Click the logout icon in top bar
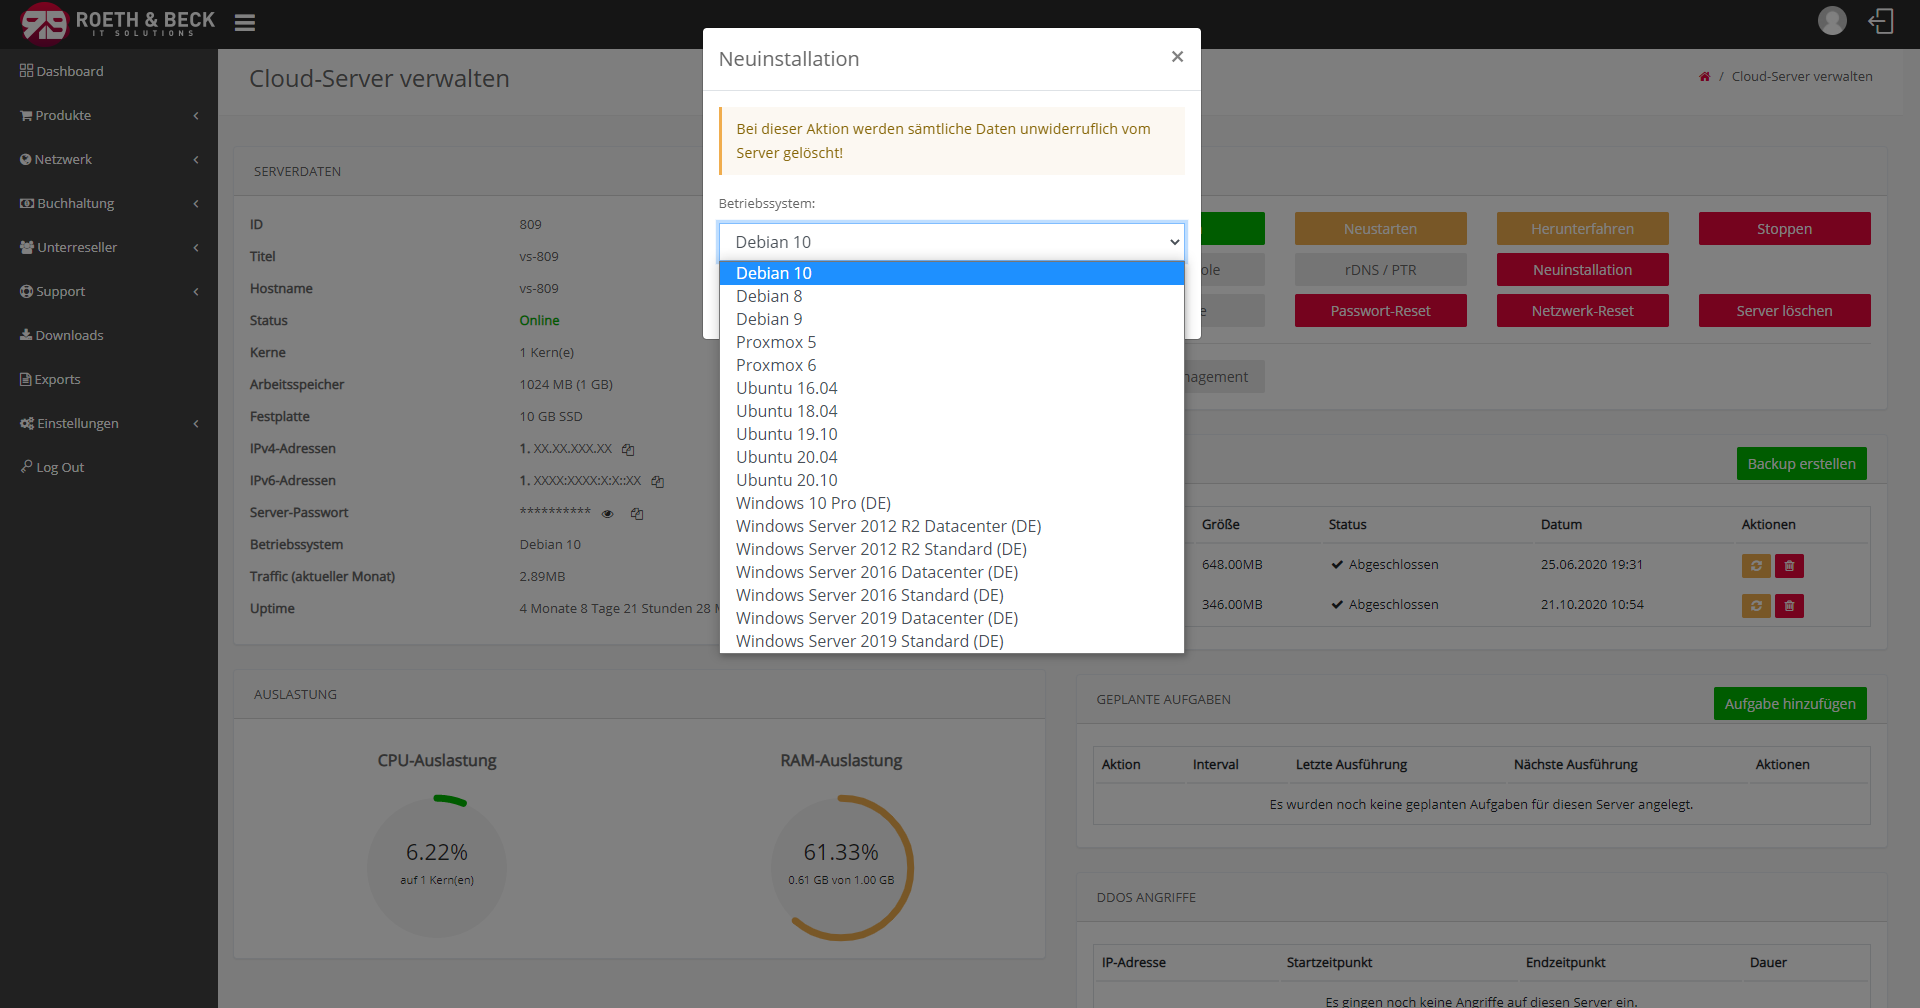This screenshot has width=1920, height=1008. (x=1881, y=21)
